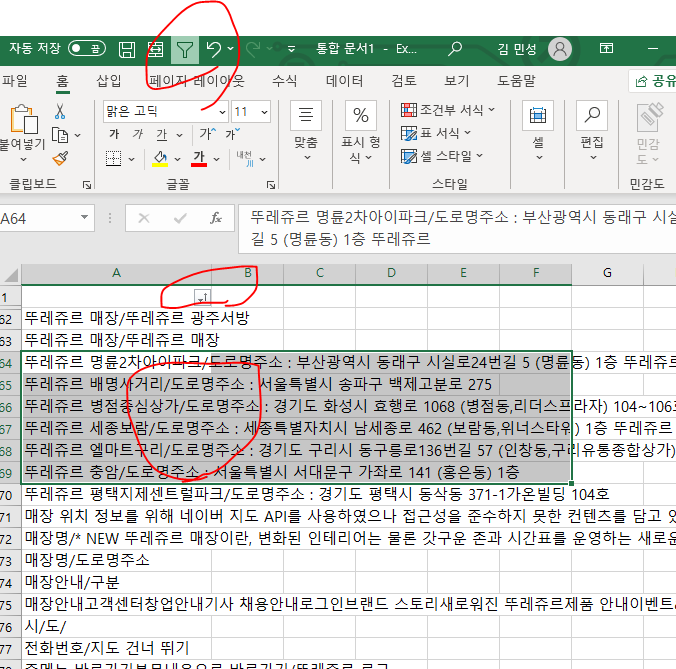The height and width of the screenshot is (669, 676).
Task: Open the 도움말 ribbon tab
Action: click(516, 81)
